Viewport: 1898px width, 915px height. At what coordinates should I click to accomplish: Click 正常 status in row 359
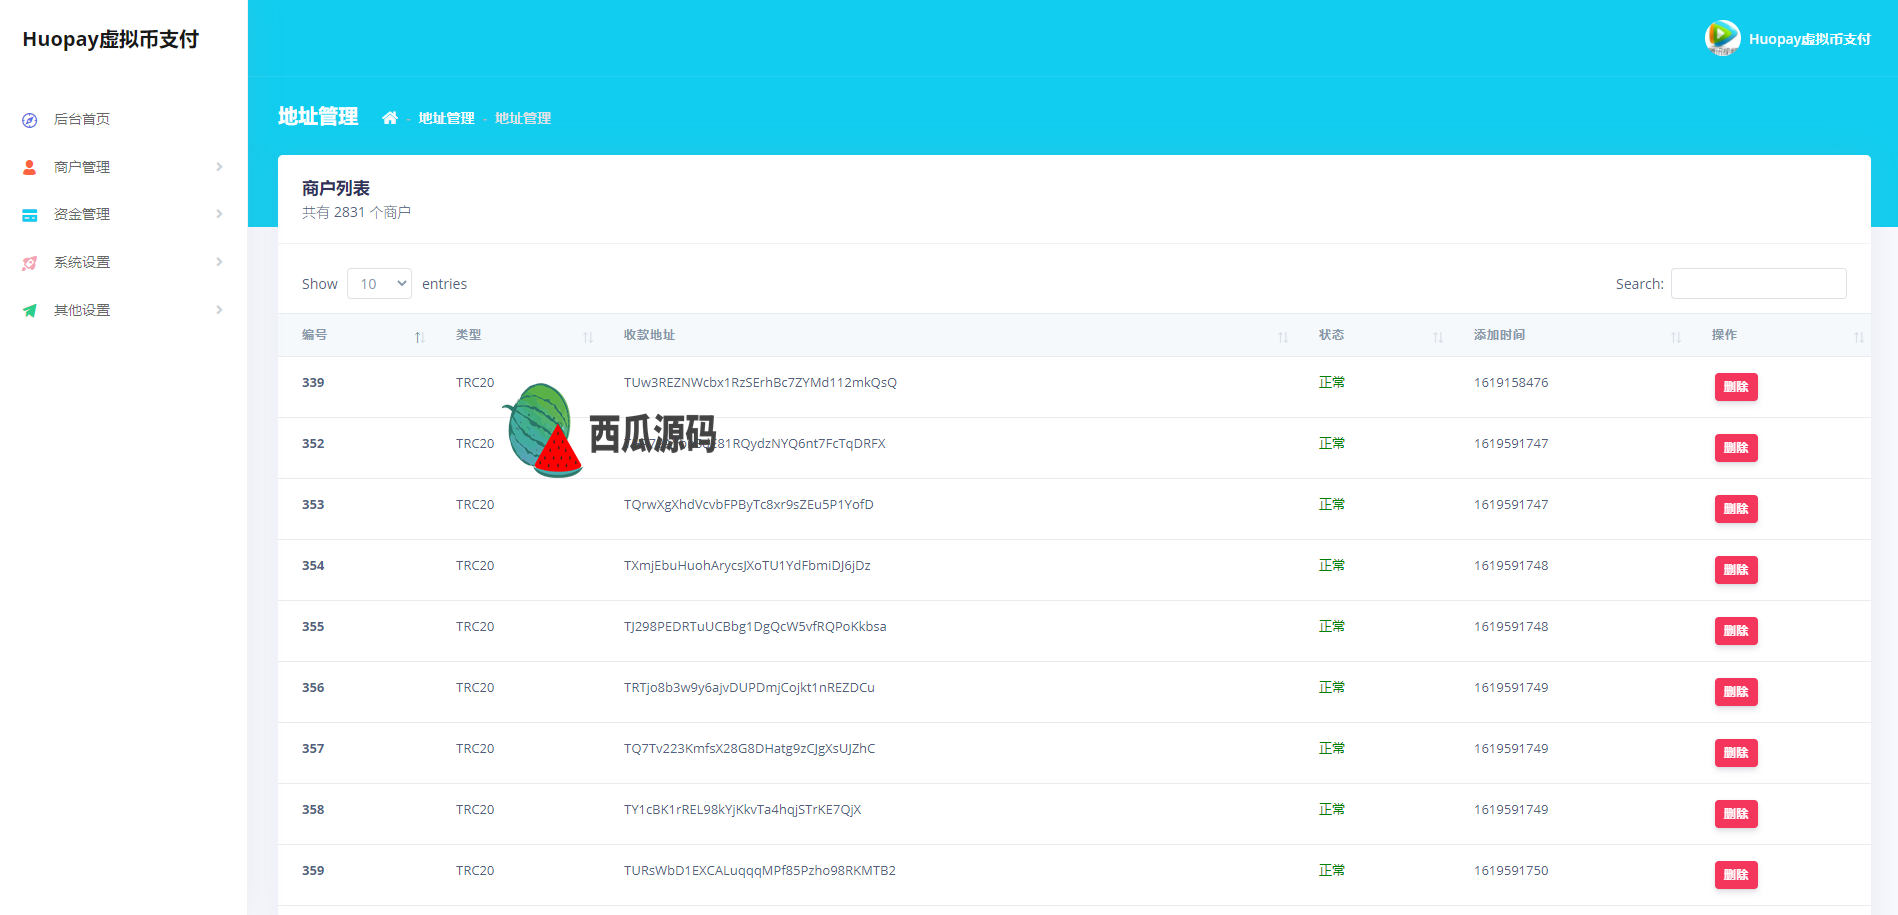pos(1332,870)
